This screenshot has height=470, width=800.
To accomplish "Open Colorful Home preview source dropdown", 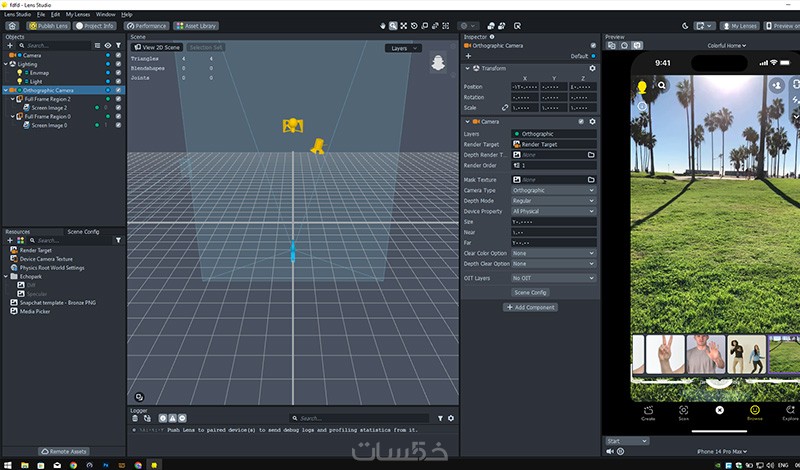I will [727, 46].
